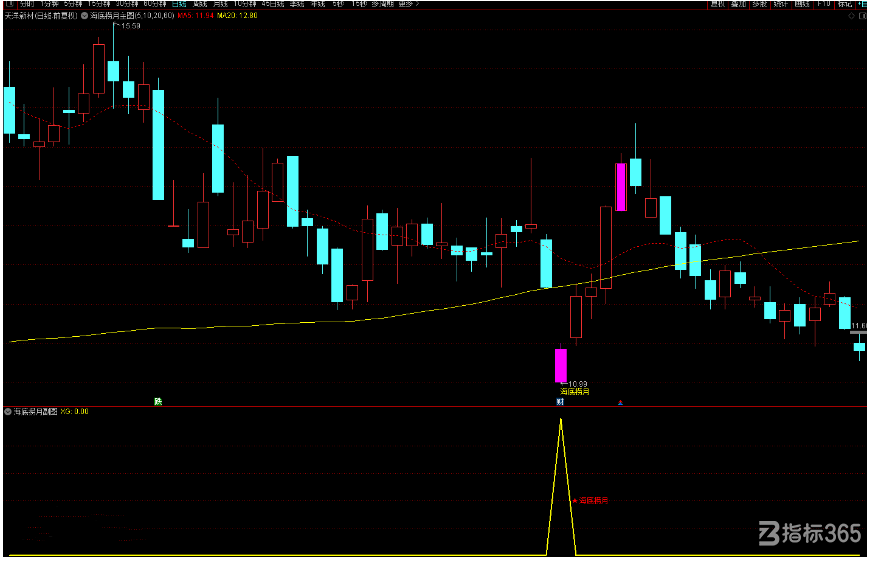
Task: Click the MA5: 11.94 value label
Action: click(x=195, y=16)
